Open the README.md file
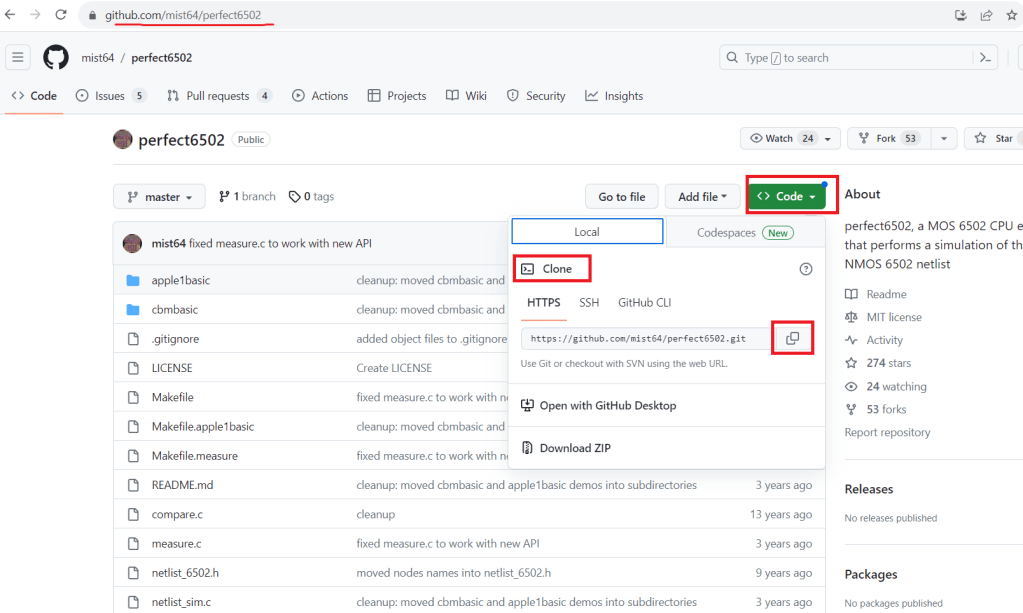The height and width of the screenshot is (613, 1023). (x=182, y=485)
